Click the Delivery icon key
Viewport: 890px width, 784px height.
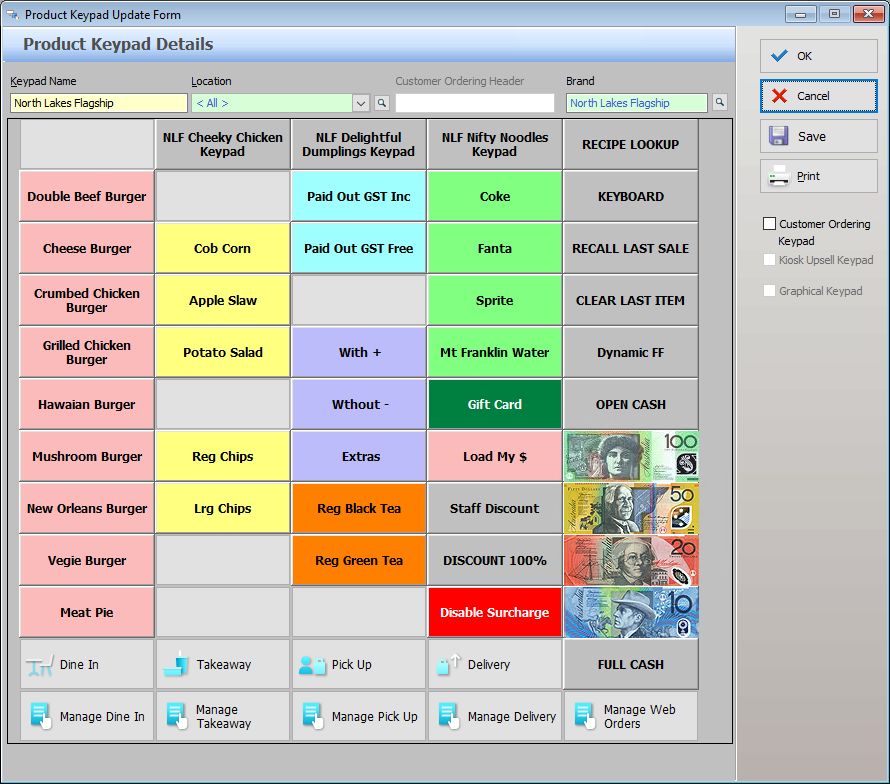click(495, 665)
